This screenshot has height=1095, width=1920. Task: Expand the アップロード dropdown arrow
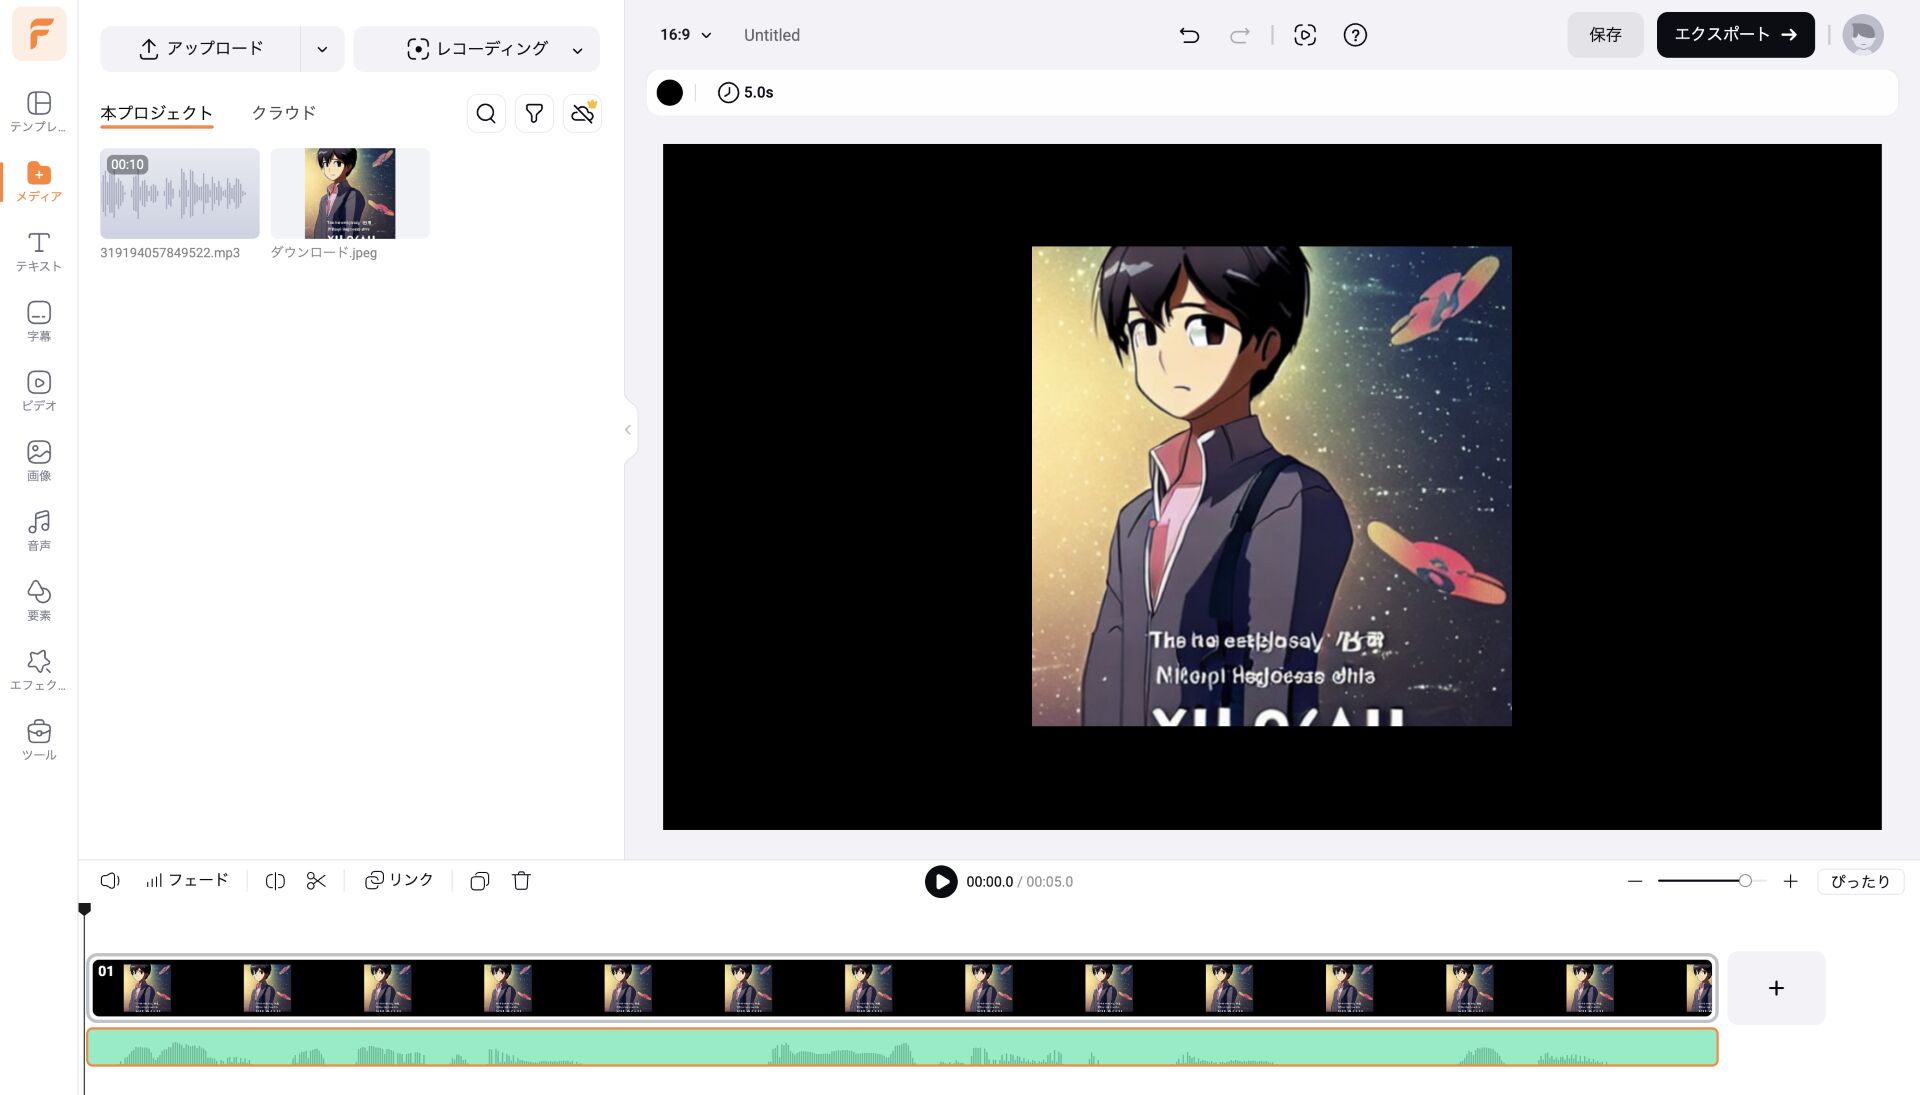322,49
